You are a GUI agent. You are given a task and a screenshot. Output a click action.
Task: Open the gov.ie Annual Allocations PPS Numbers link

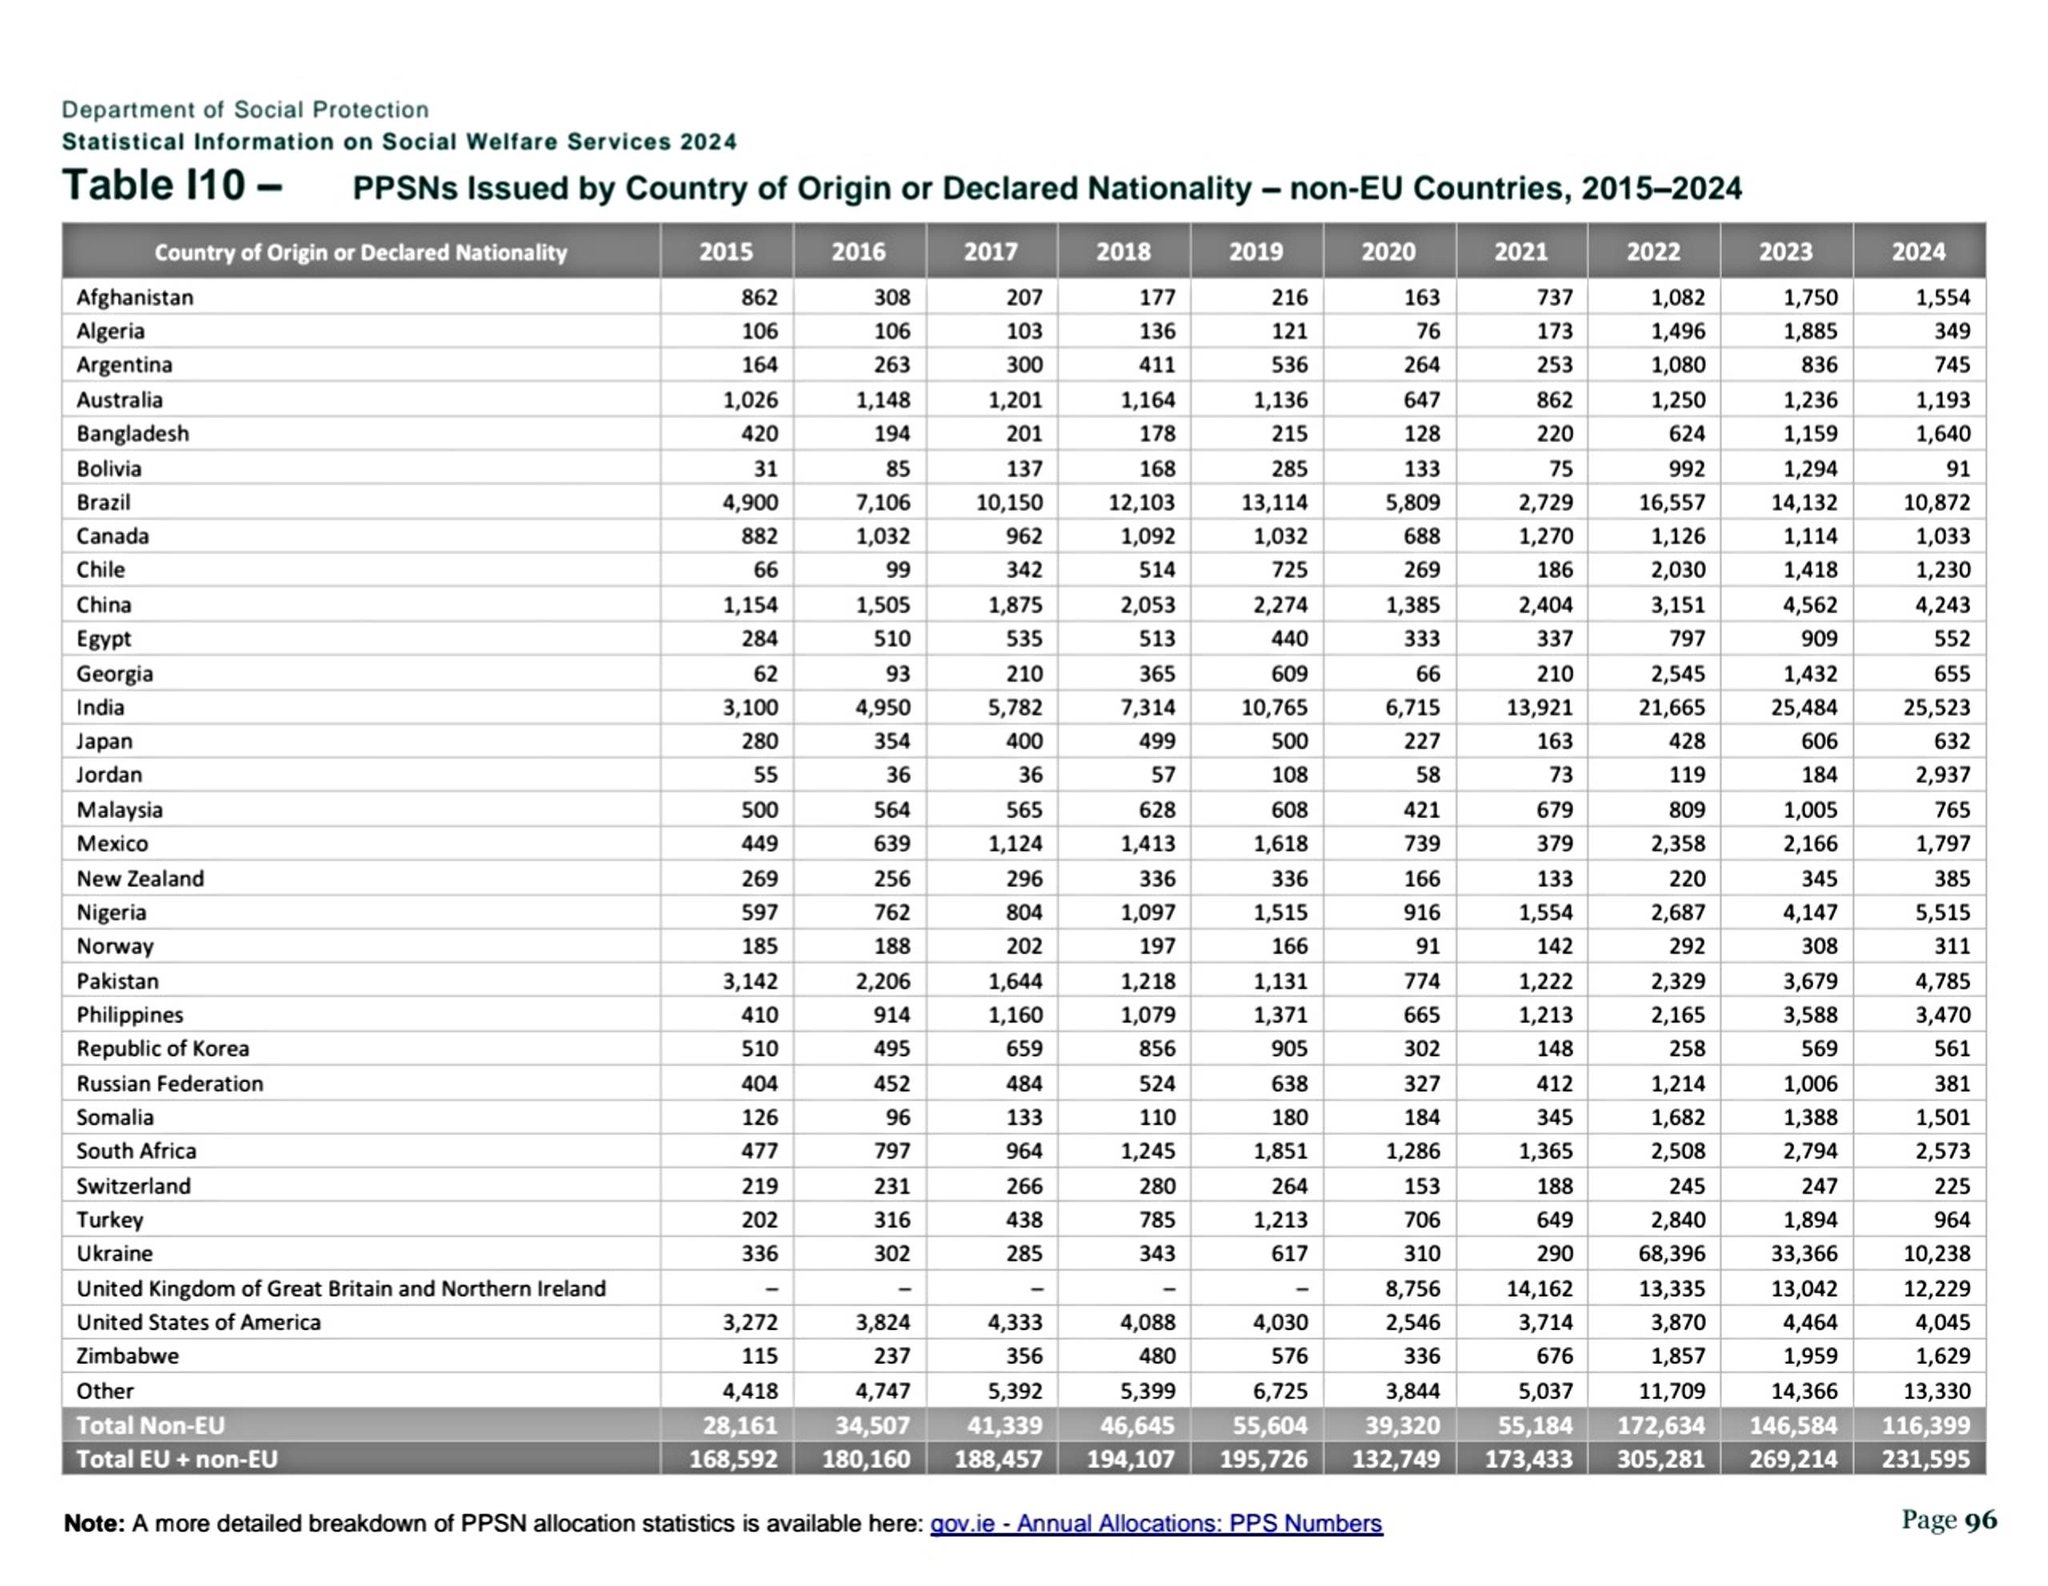click(x=1156, y=1523)
